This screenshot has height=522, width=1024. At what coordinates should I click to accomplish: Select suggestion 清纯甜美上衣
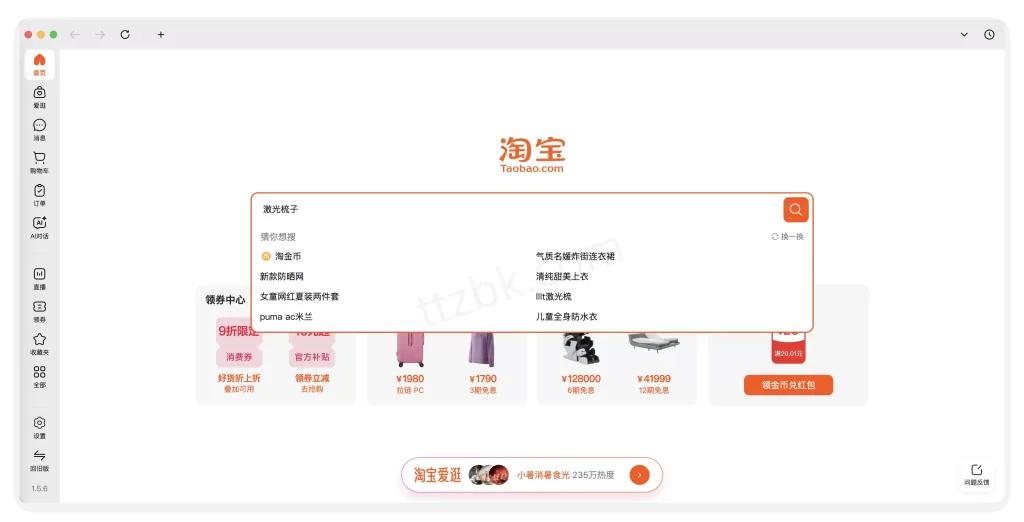click(x=562, y=276)
